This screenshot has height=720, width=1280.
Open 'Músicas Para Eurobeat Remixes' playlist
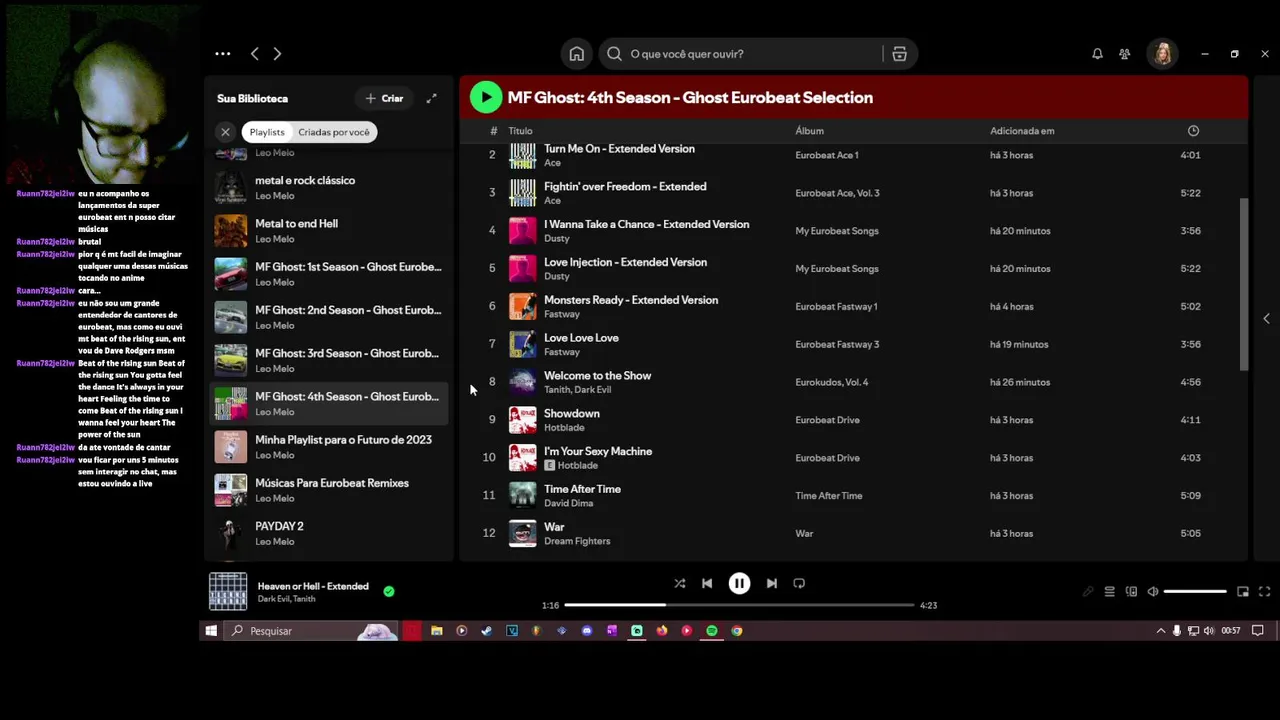tap(330, 490)
